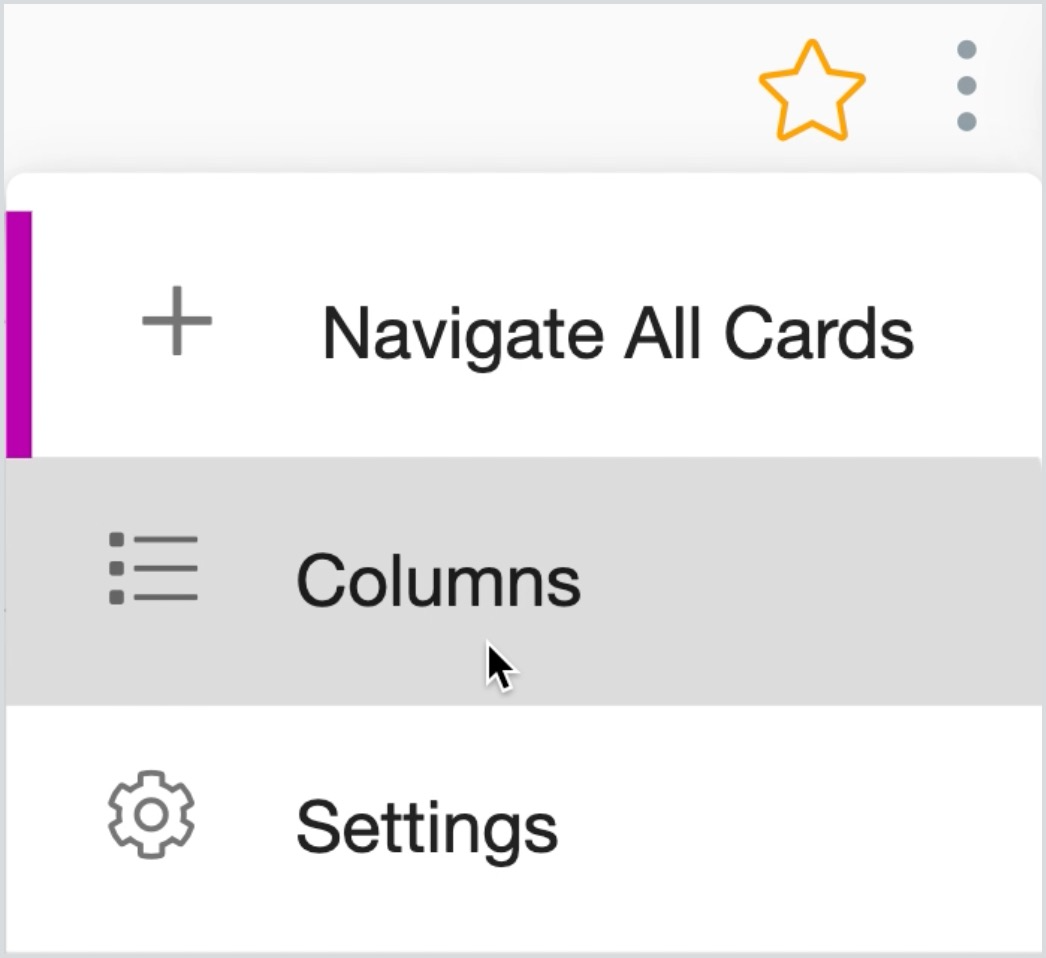Collapse the dropdown via the vertical ellipsis
Viewport: 1046px width, 958px height.
967,86
